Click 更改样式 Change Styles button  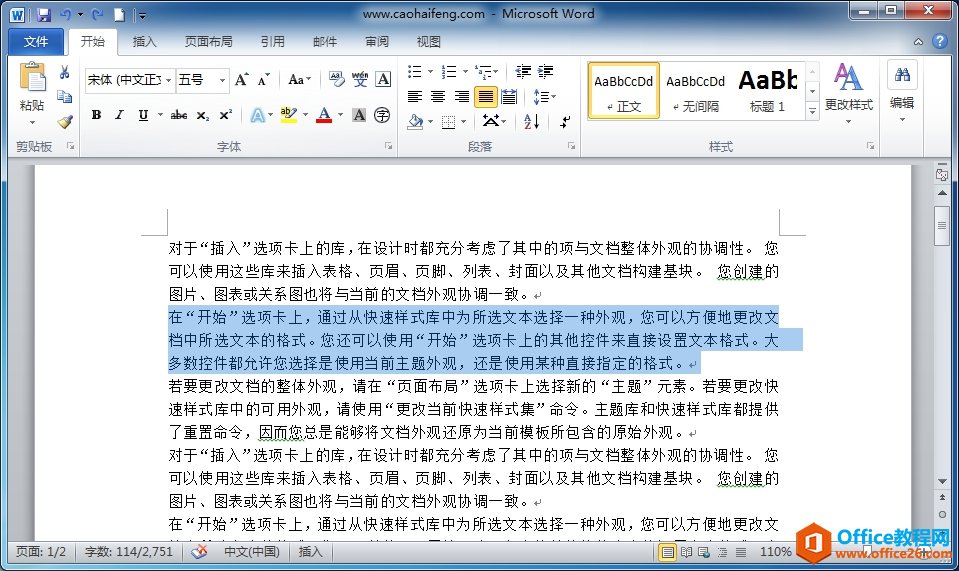pyautogui.click(x=848, y=94)
